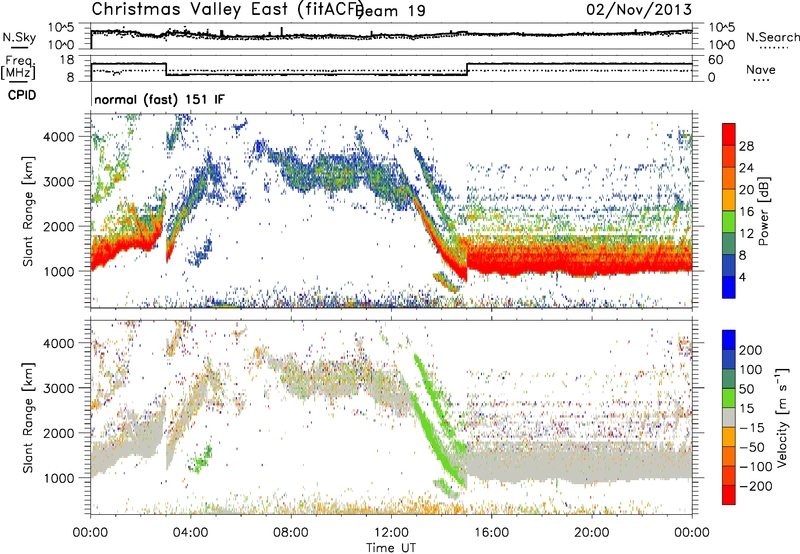Click the '08:00' time axis tick label
Image resolution: width=800 pixels, height=554 pixels.
click(291, 533)
